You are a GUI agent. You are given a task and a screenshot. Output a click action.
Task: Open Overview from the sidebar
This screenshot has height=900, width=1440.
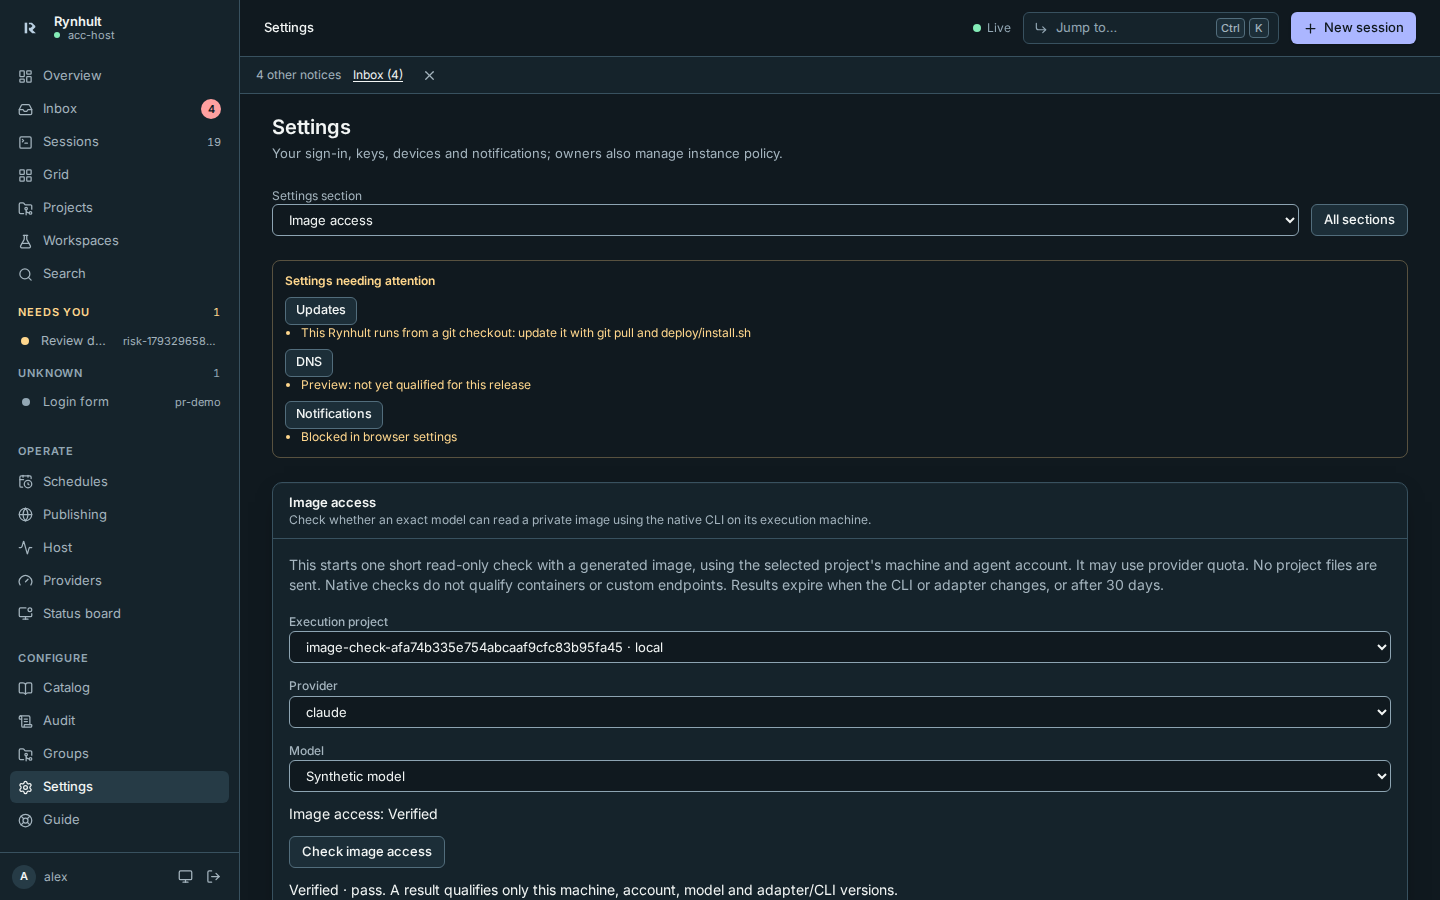[119, 76]
